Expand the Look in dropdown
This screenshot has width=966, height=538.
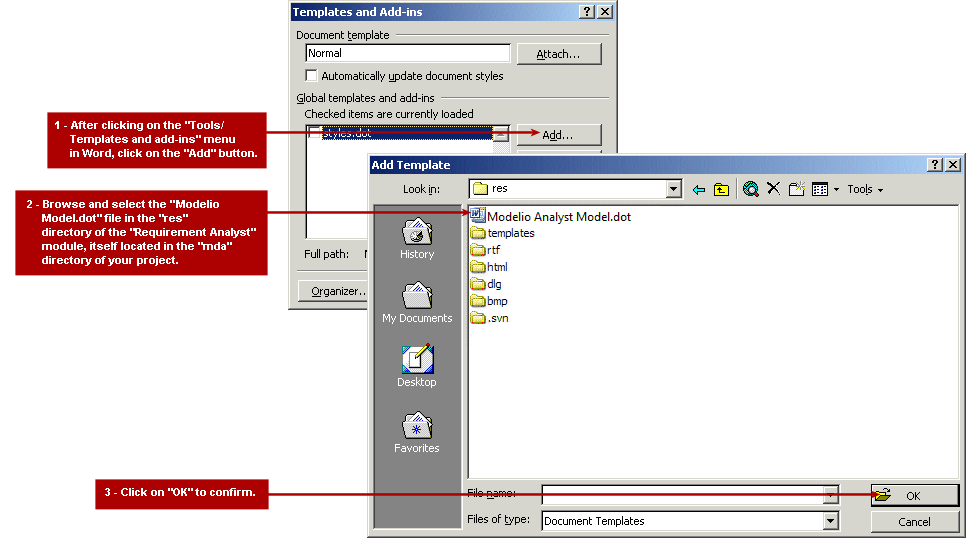(673, 189)
